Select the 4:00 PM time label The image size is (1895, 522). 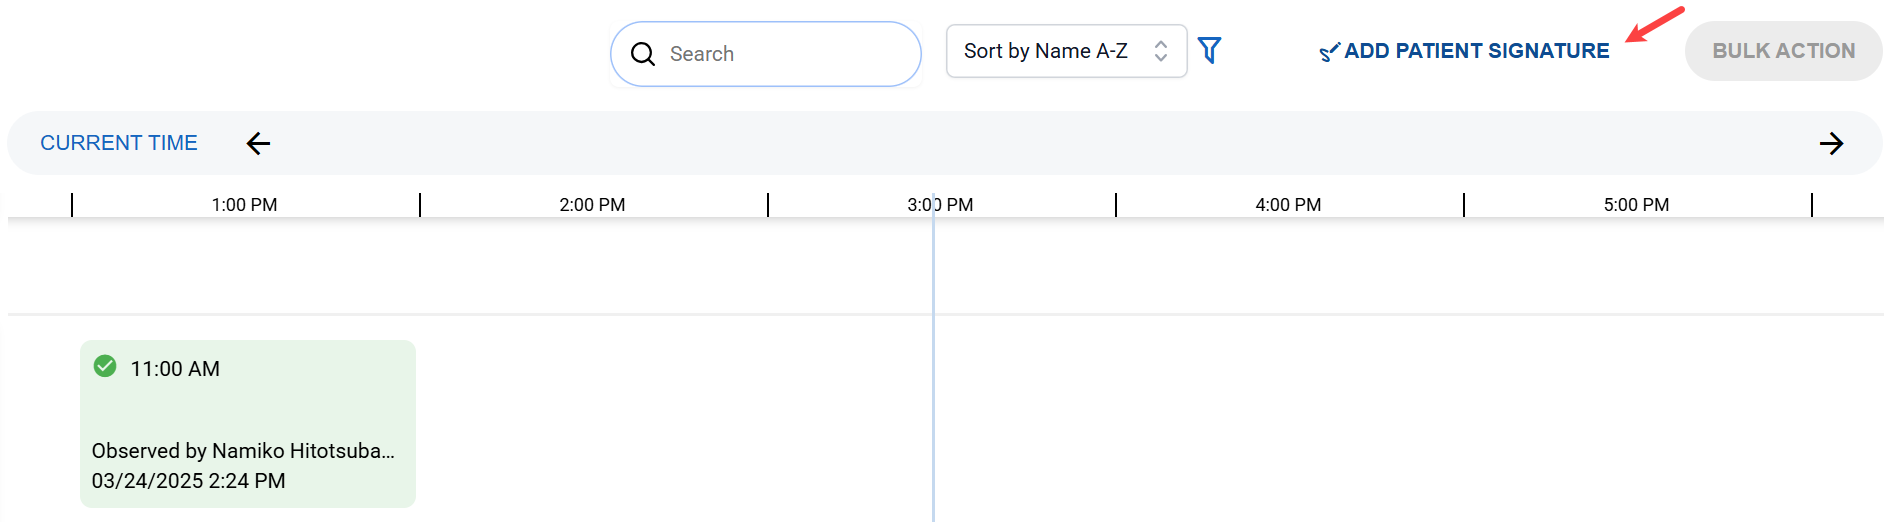1288,205
